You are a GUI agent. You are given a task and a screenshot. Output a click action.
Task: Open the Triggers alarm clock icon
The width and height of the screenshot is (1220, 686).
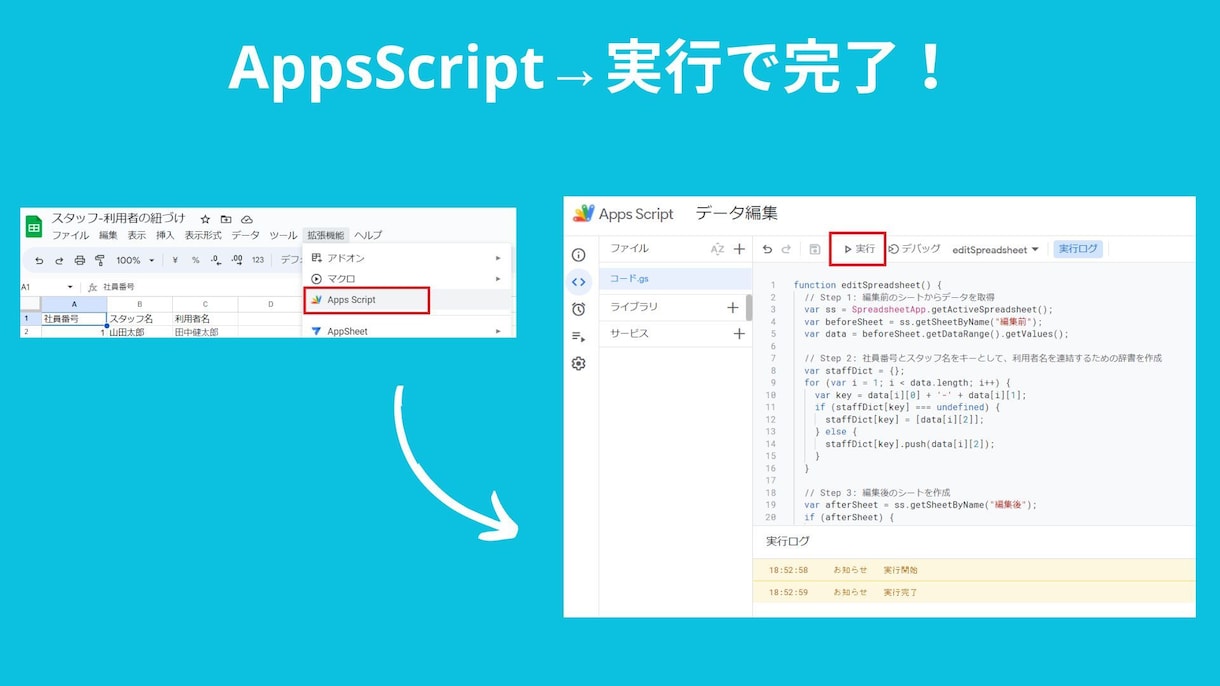(x=578, y=309)
